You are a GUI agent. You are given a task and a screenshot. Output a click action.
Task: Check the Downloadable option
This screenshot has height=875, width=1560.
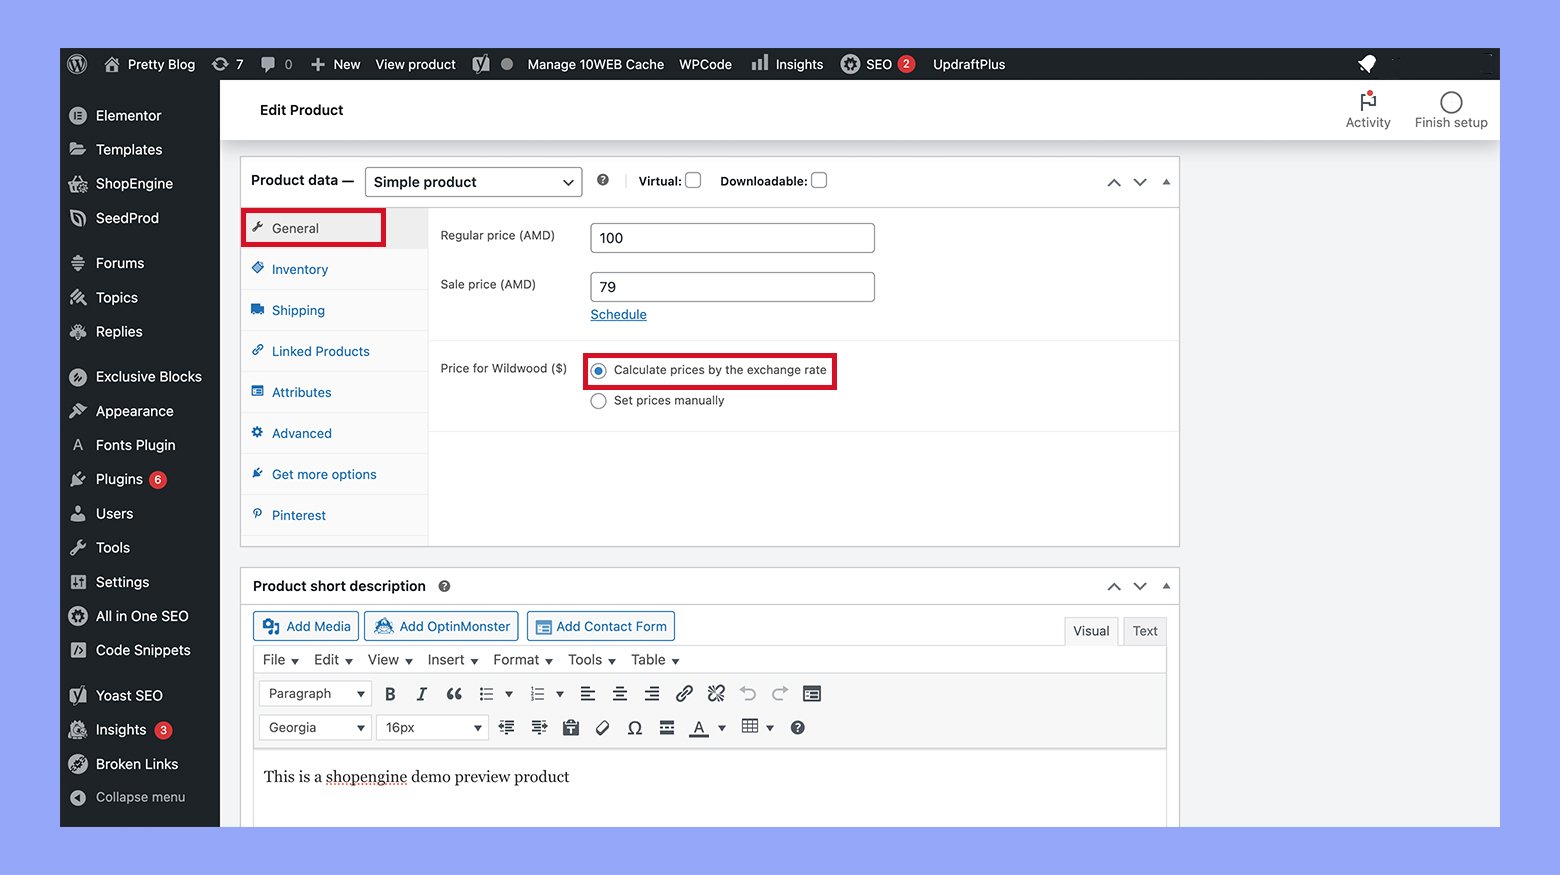point(819,181)
